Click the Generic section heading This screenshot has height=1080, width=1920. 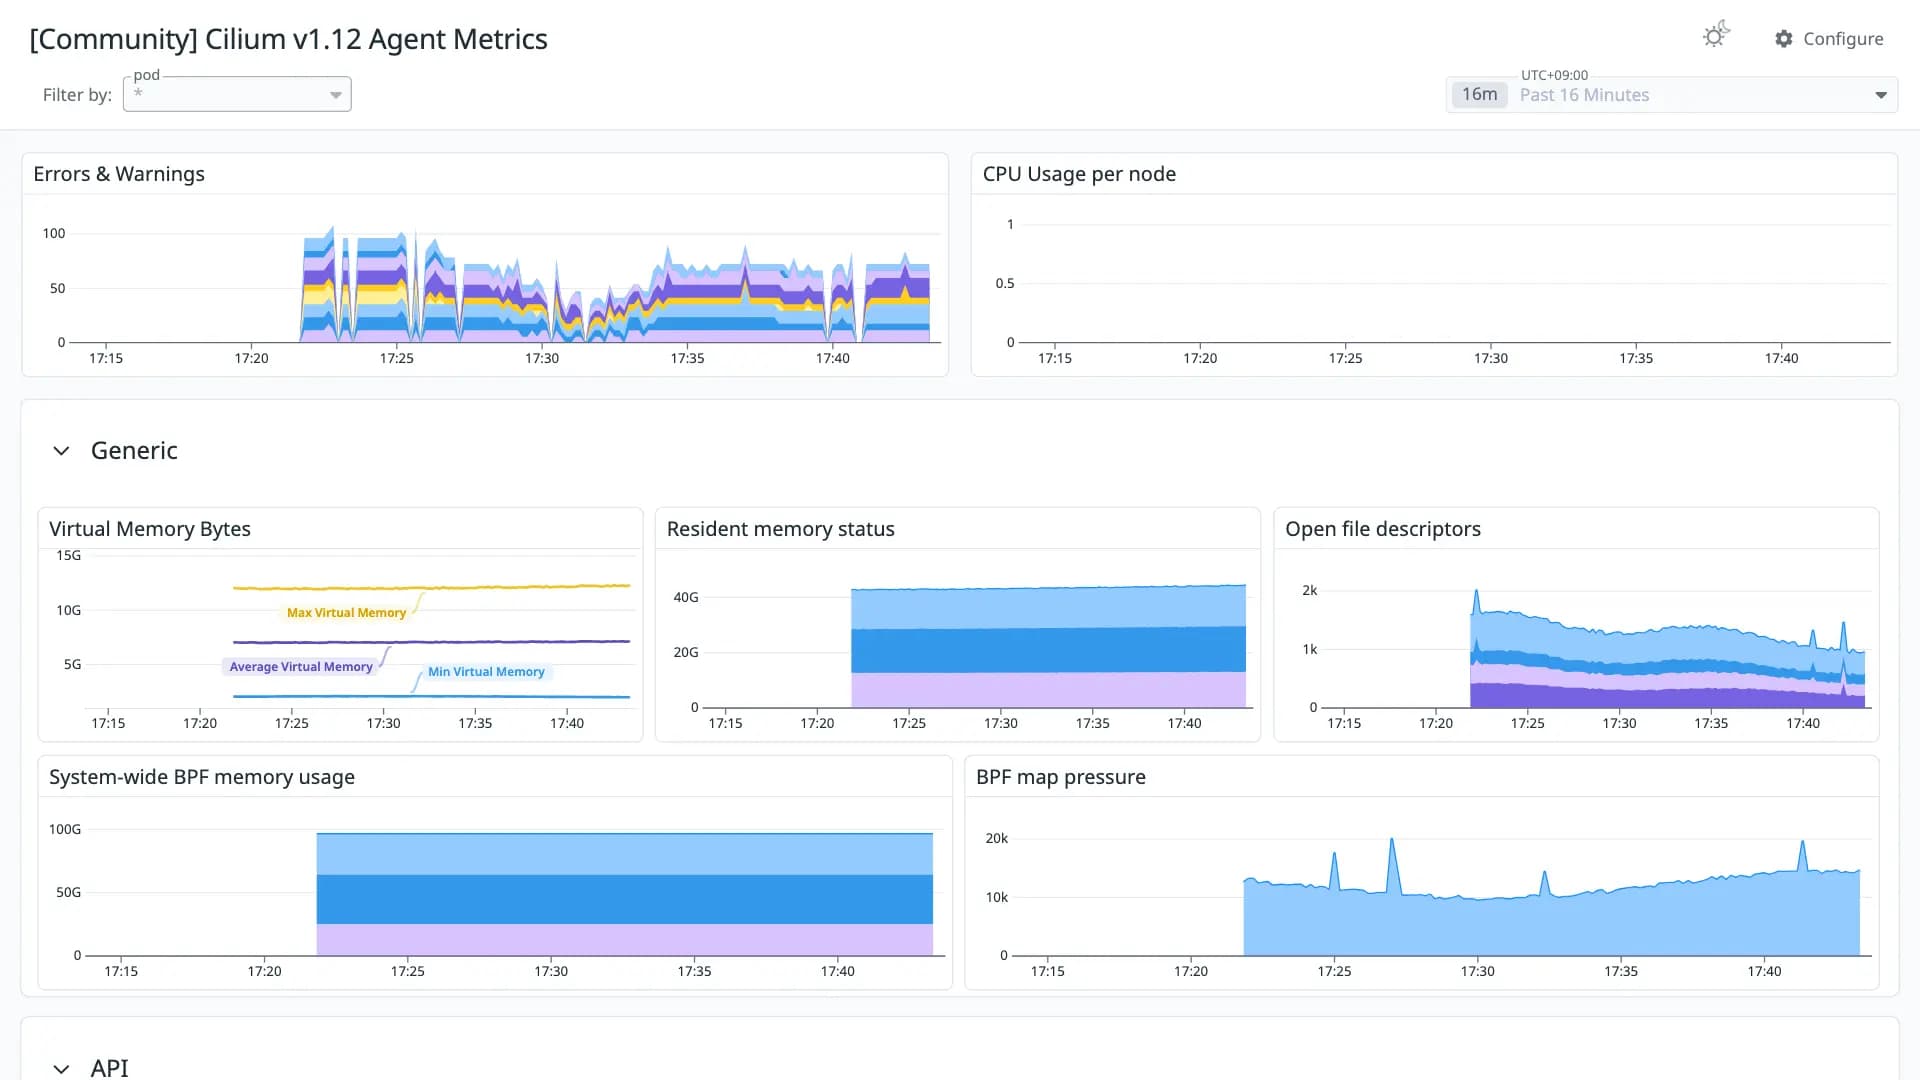pyautogui.click(x=134, y=451)
